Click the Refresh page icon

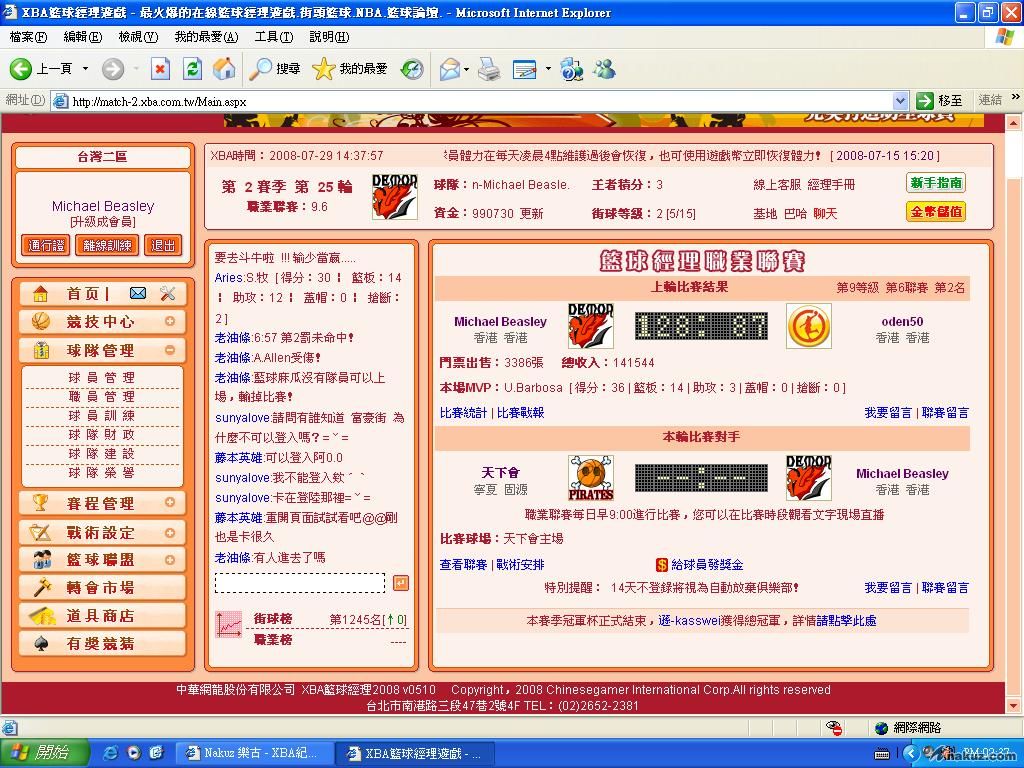tap(192, 69)
